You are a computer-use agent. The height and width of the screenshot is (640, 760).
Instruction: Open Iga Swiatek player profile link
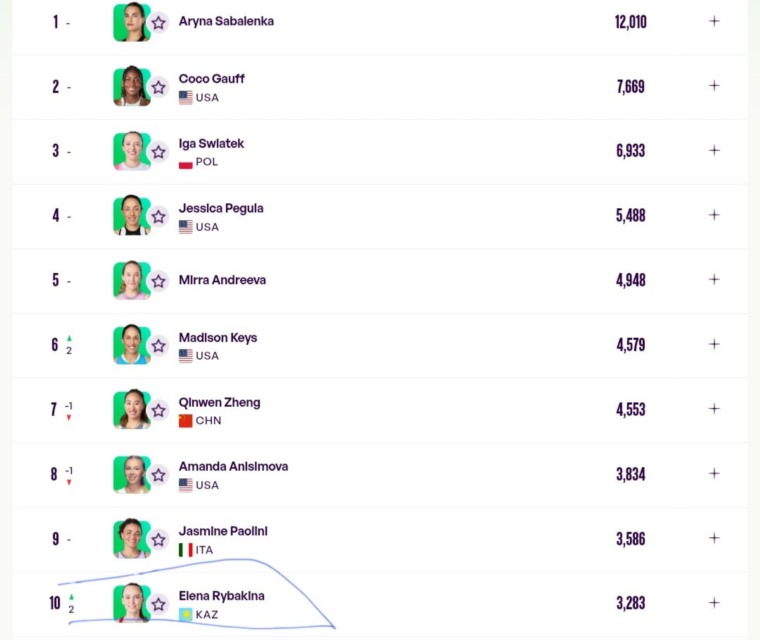pos(211,144)
